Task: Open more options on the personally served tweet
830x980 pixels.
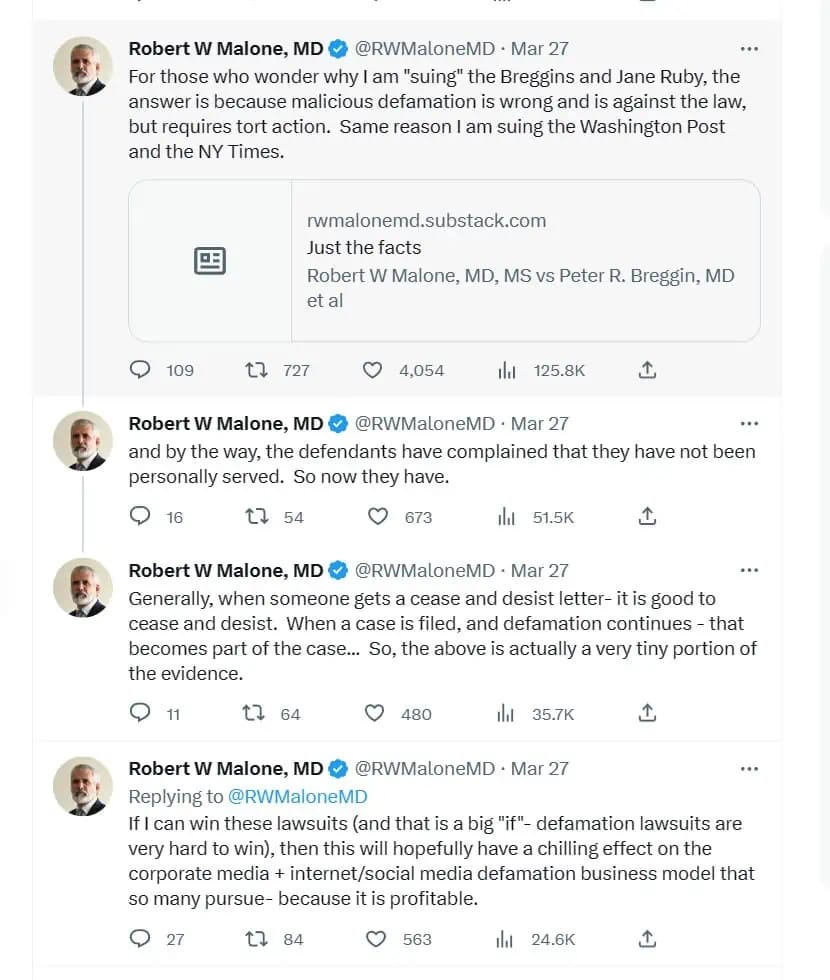Action: pos(749,424)
